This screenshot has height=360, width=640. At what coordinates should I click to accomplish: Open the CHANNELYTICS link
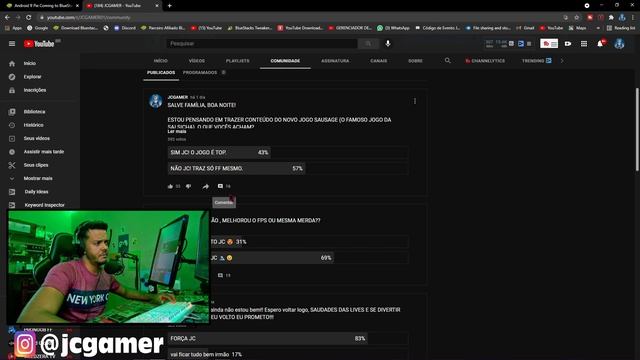click(x=485, y=61)
